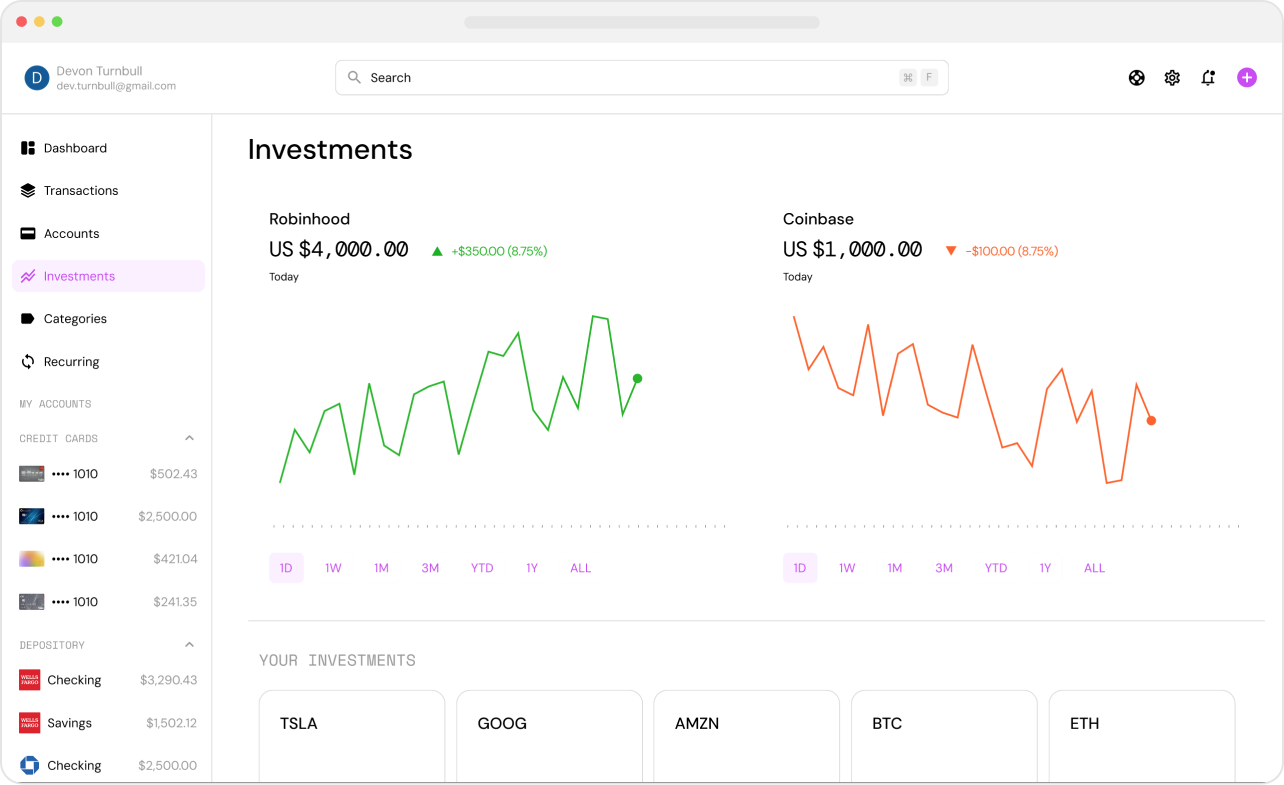Click Chase logo beside $2,500.00 Checking
This screenshot has height=785, width=1284.
(x=29, y=766)
